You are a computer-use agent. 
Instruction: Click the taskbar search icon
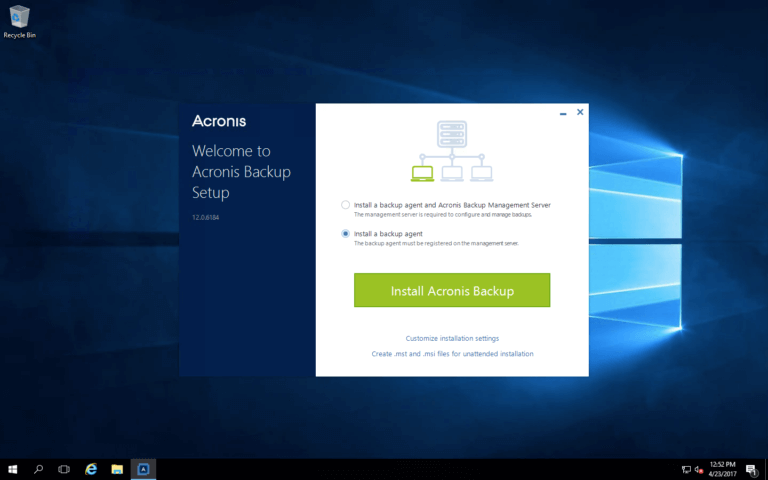coord(38,469)
